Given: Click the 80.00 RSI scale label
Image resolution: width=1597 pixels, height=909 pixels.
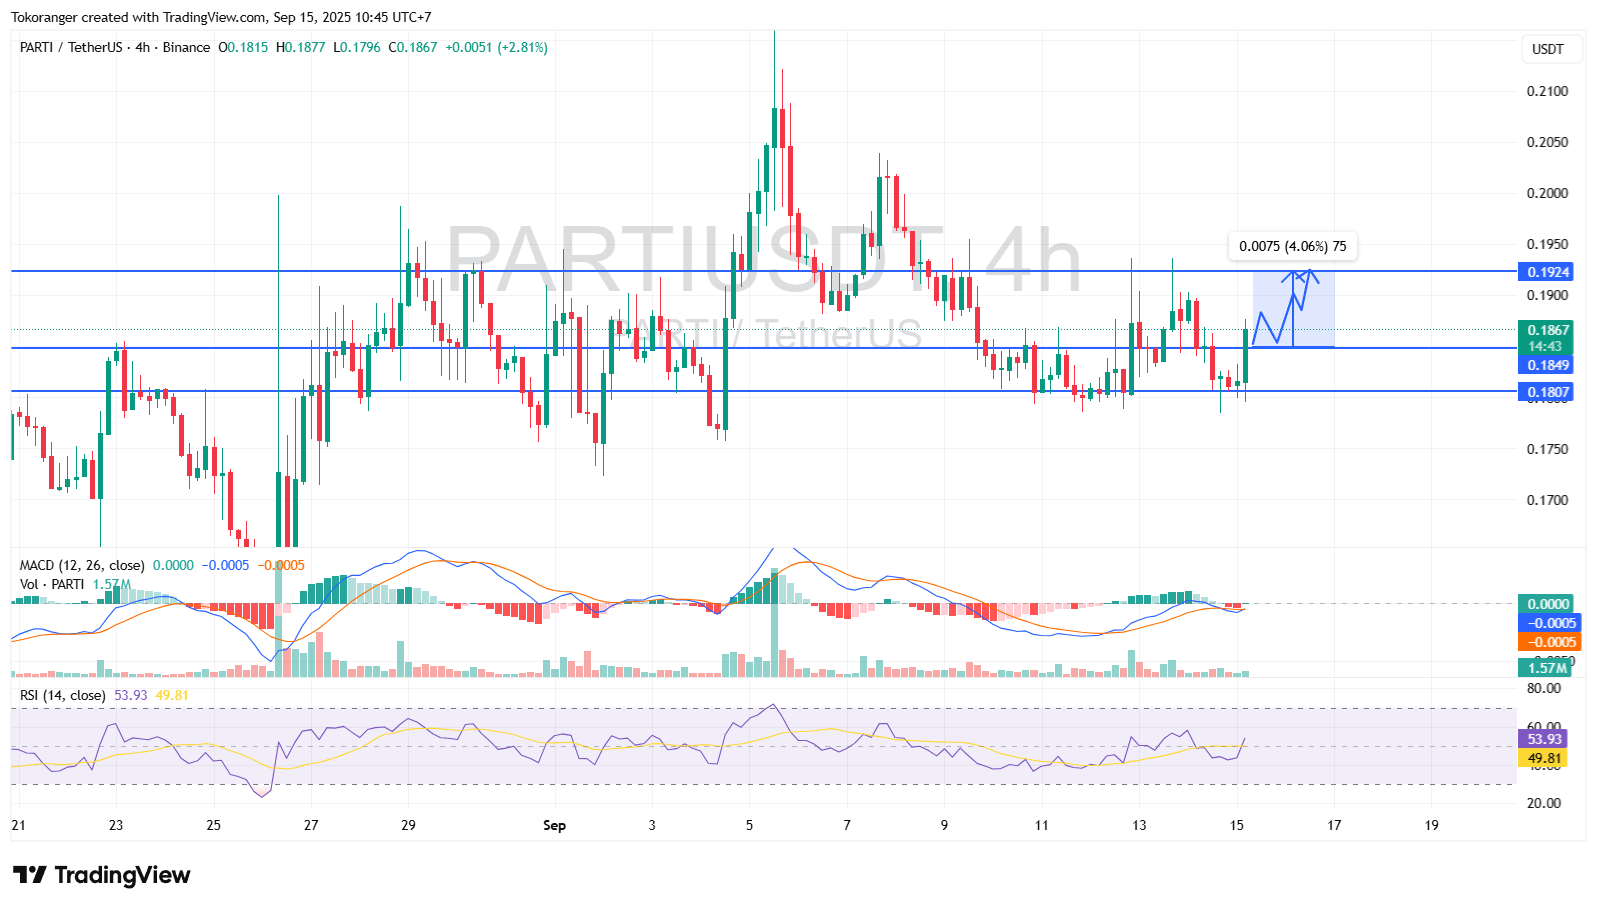Looking at the screenshot, I should pyautogui.click(x=1544, y=688).
